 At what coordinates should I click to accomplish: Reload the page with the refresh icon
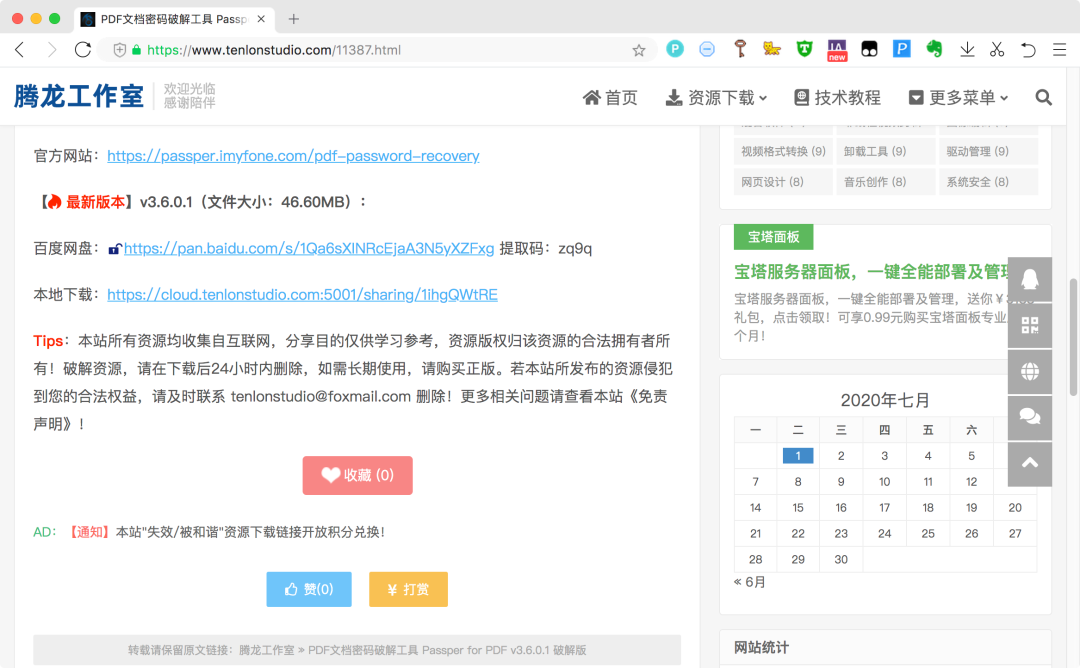[83, 50]
